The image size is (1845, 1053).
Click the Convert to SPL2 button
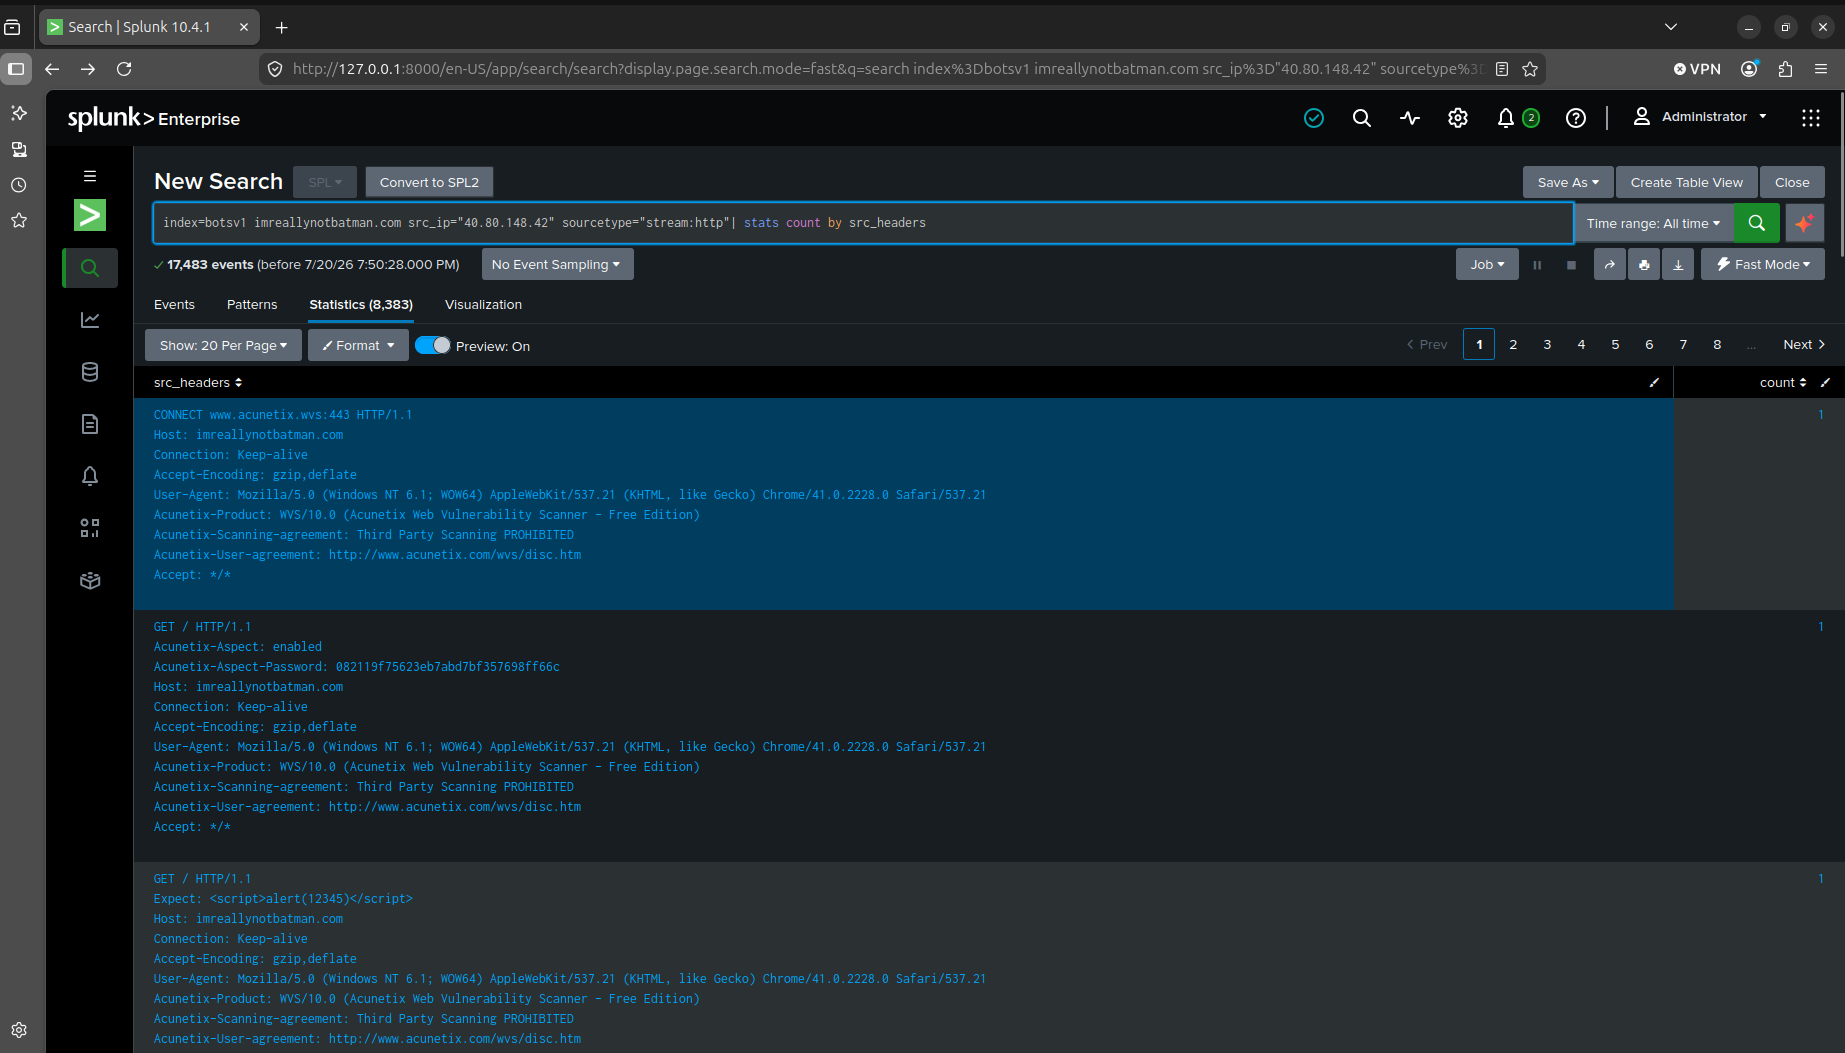(x=429, y=182)
